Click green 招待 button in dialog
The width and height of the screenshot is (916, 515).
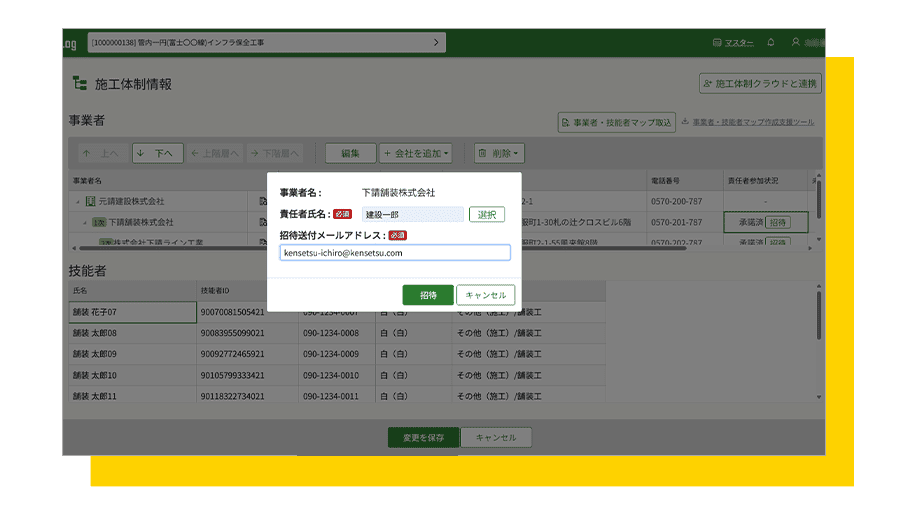[x=428, y=295]
